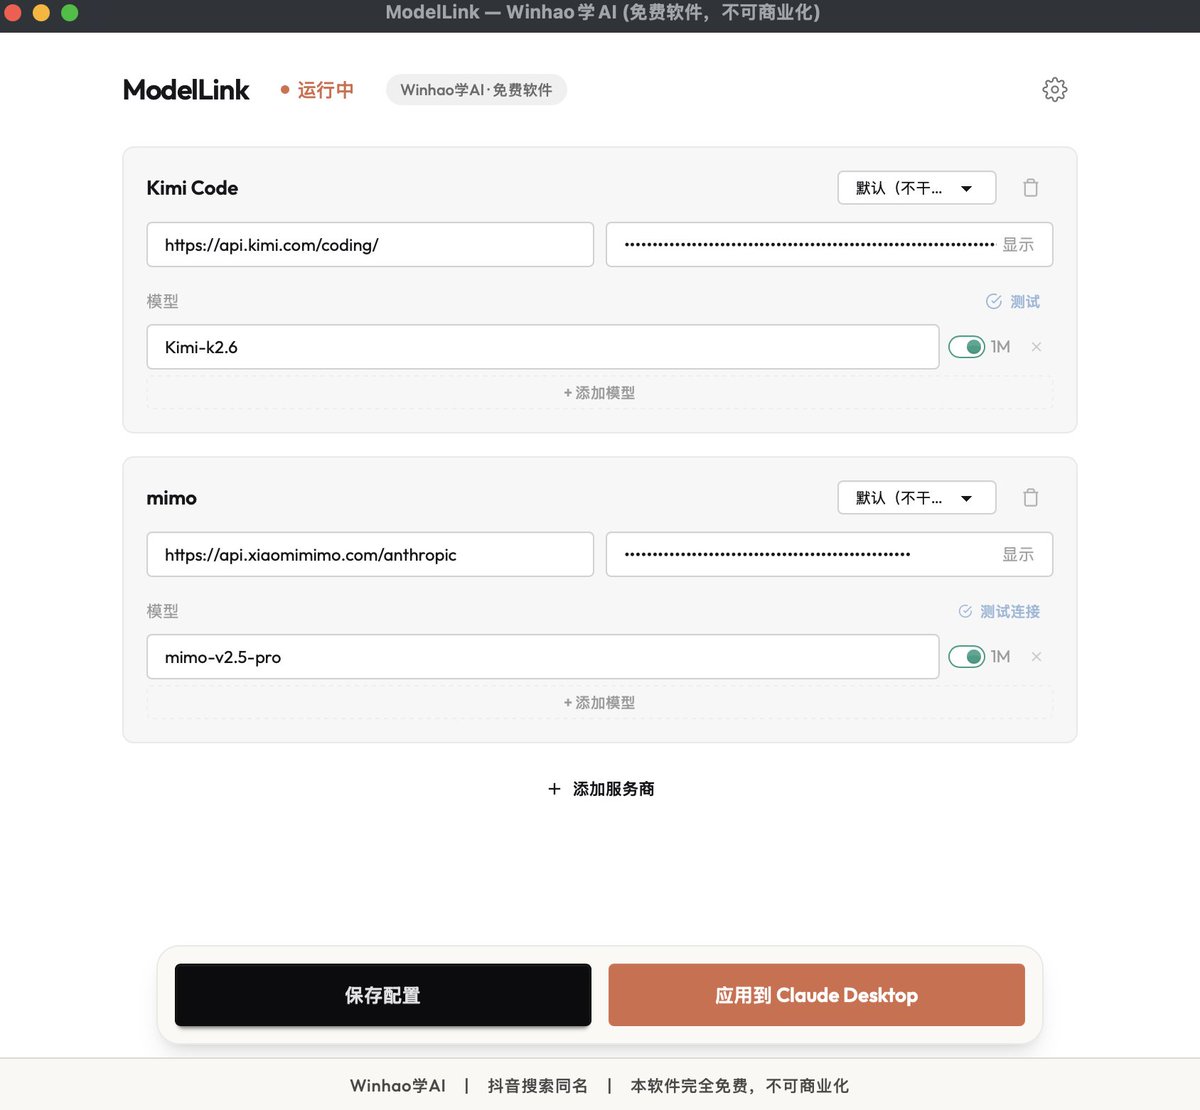Remove the Kimi-k2.6 model with its x icon

point(1036,347)
